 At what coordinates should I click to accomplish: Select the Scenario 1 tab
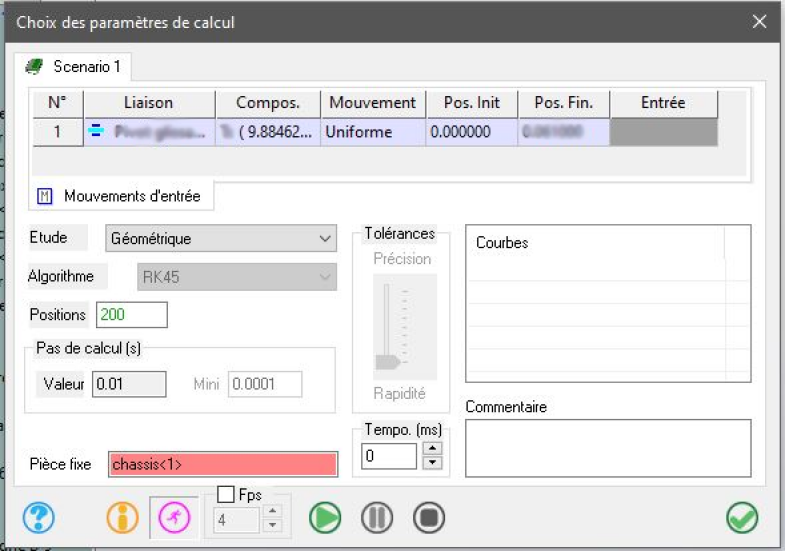[x=73, y=67]
